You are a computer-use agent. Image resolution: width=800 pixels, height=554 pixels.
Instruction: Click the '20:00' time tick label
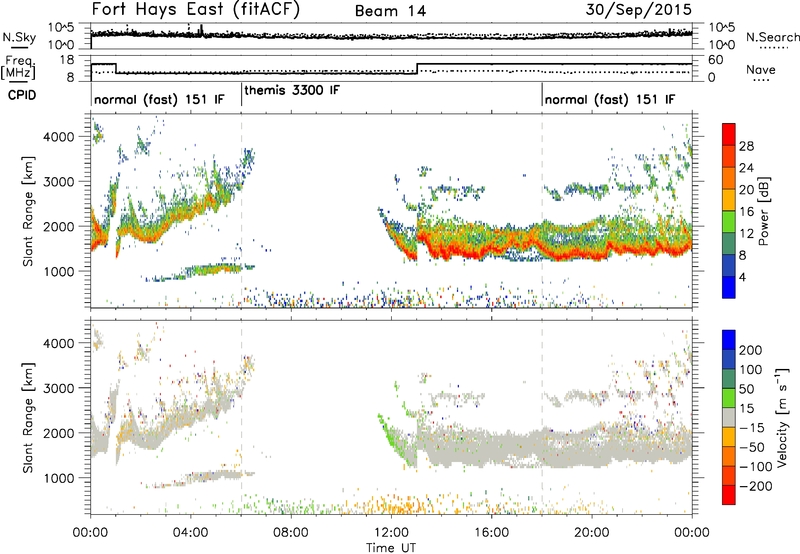[591, 533]
